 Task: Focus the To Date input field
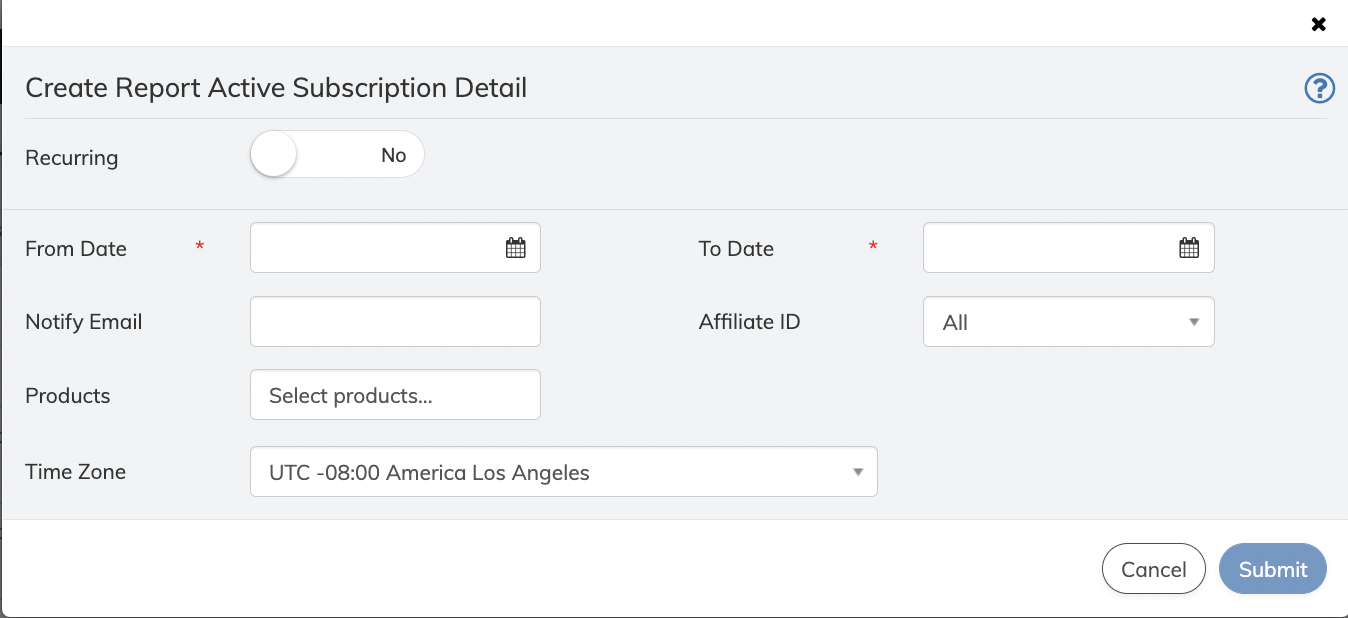tap(1068, 248)
